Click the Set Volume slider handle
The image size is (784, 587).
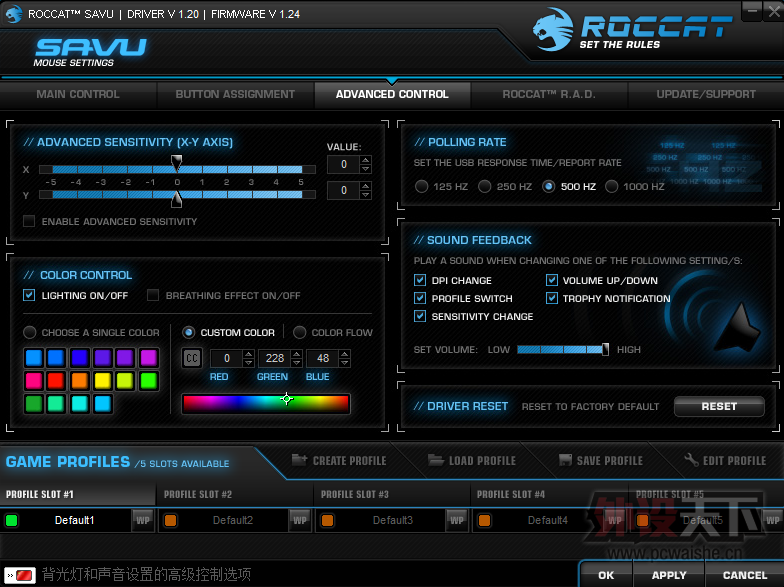pos(606,349)
